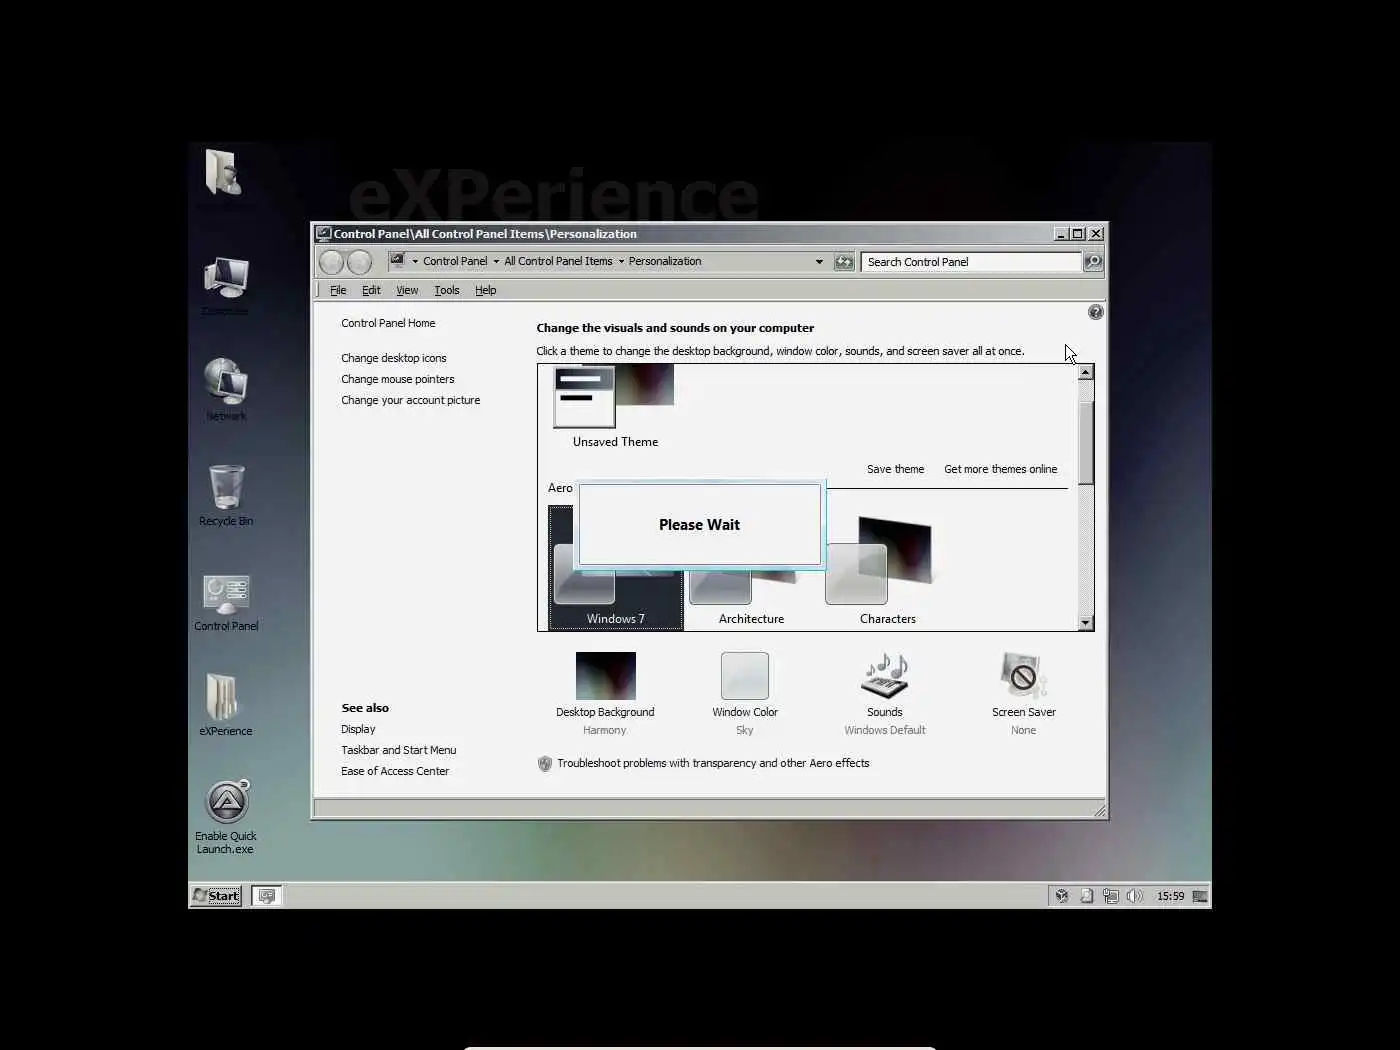Click the Search Control Panel field
The width and height of the screenshot is (1400, 1050).
pos(971,262)
